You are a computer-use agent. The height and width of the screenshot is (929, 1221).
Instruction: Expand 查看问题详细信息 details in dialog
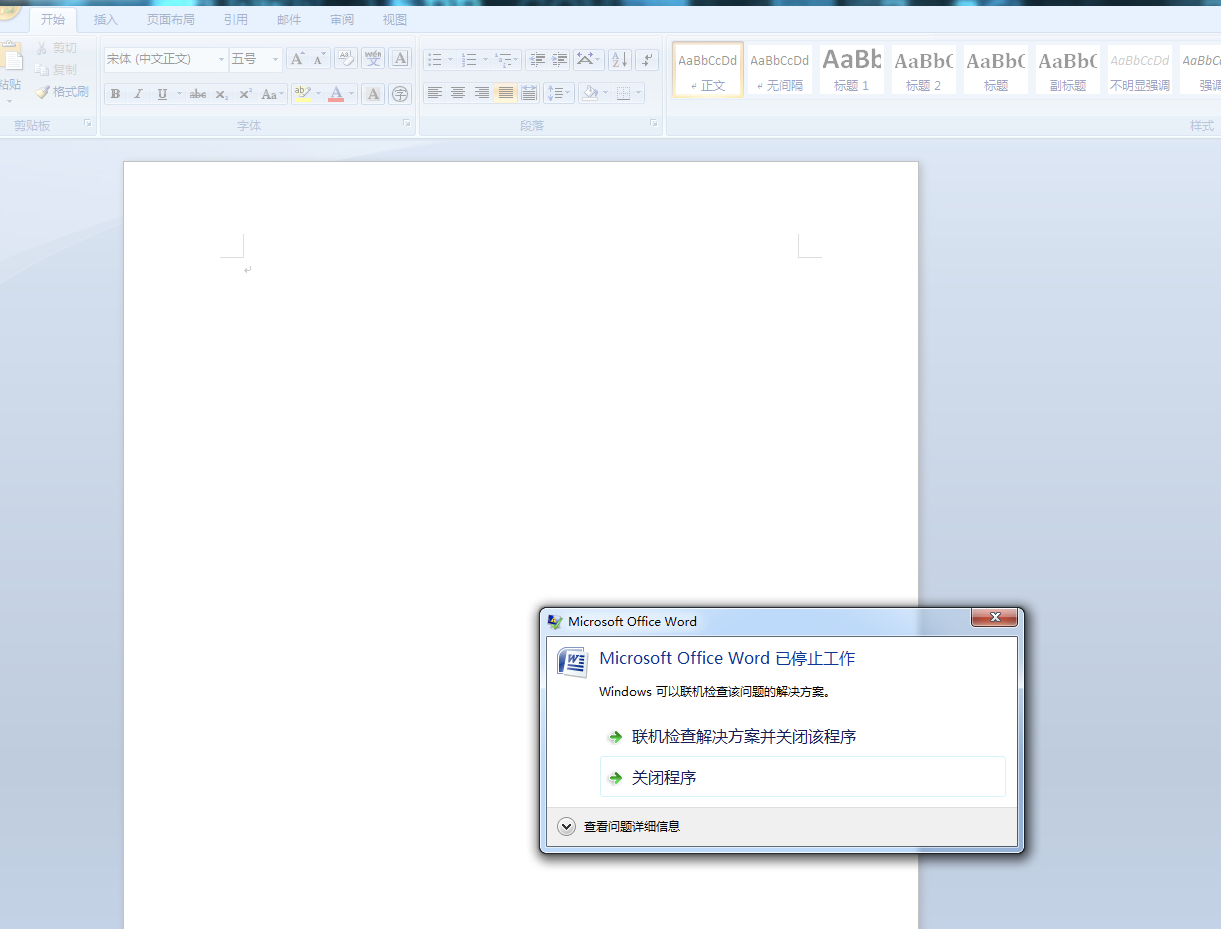pyautogui.click(x=567, y=826)
